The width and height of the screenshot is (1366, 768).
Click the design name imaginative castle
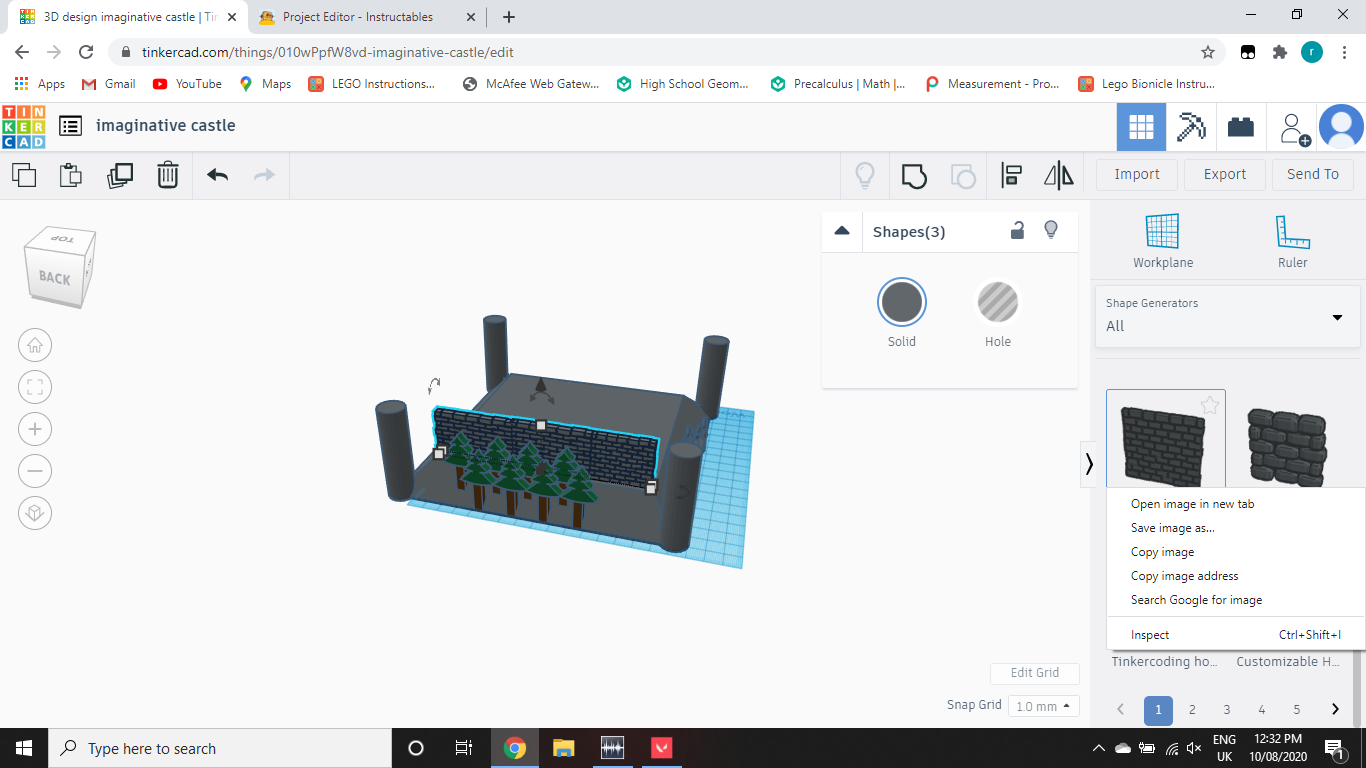pos(166,126)
